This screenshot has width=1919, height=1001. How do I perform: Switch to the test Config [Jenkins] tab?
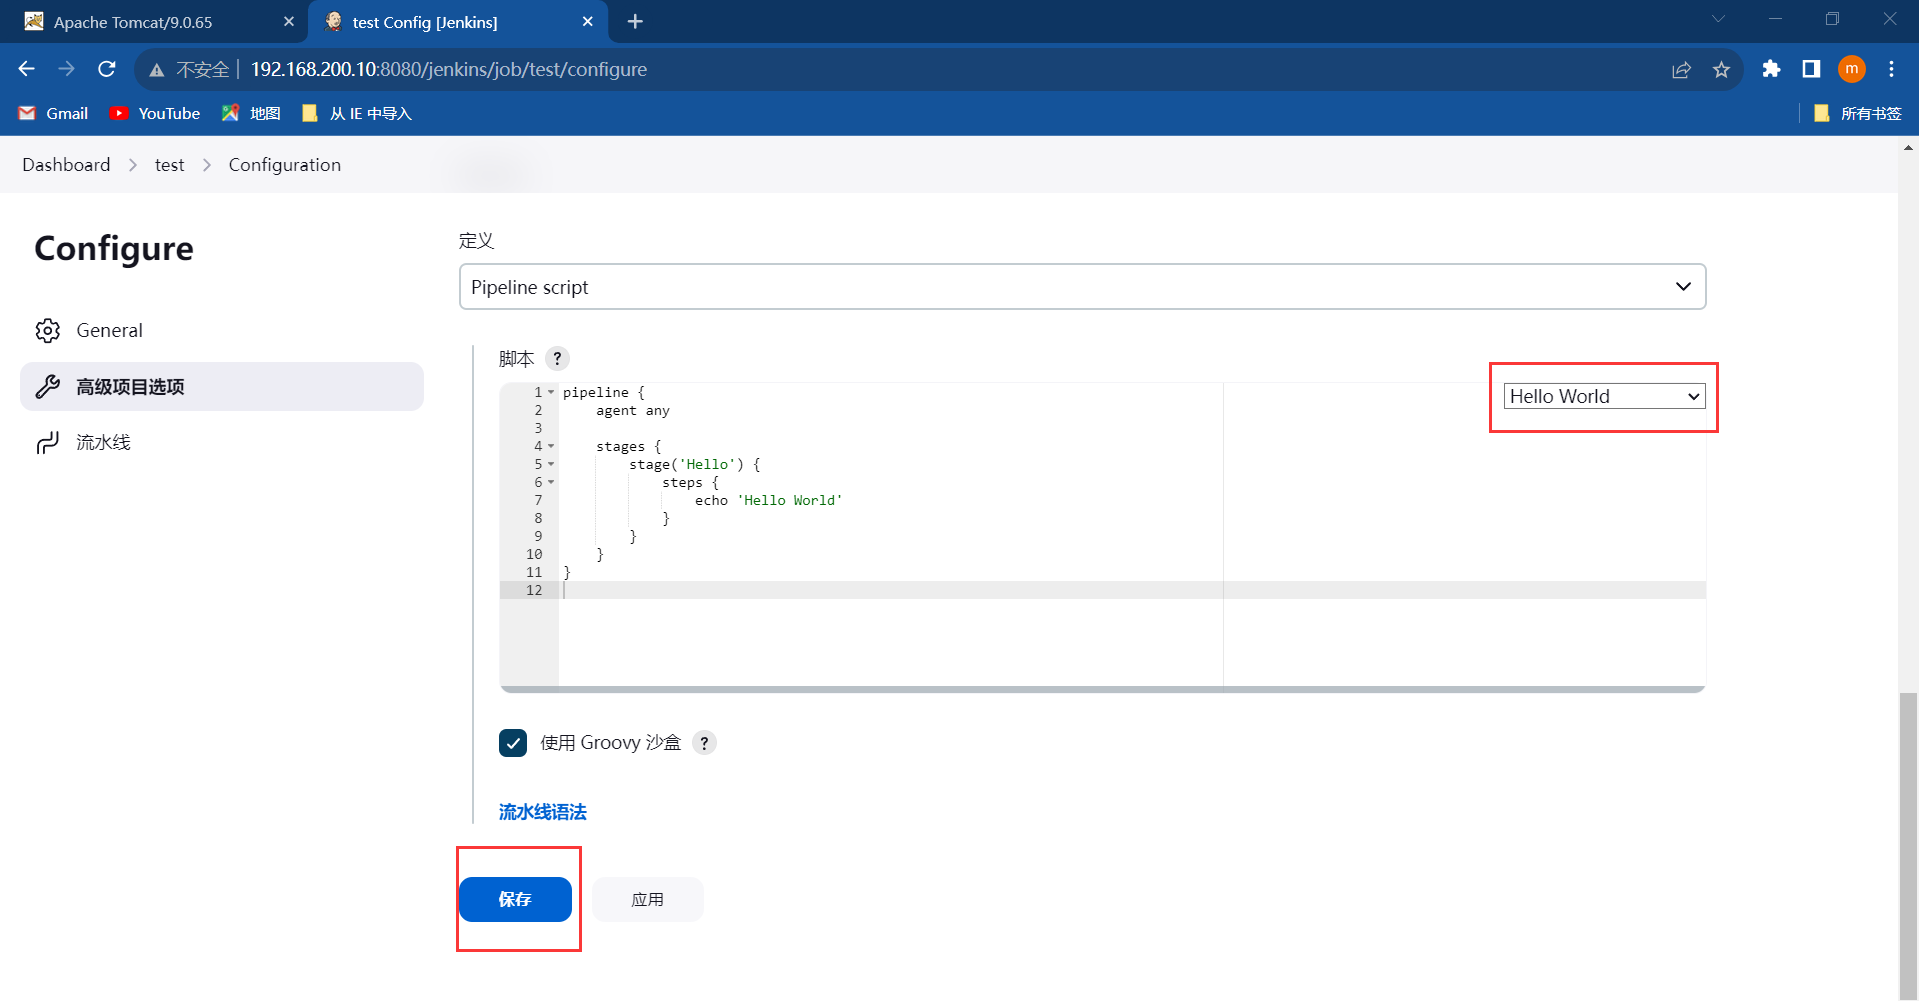[x=458, y=21]
